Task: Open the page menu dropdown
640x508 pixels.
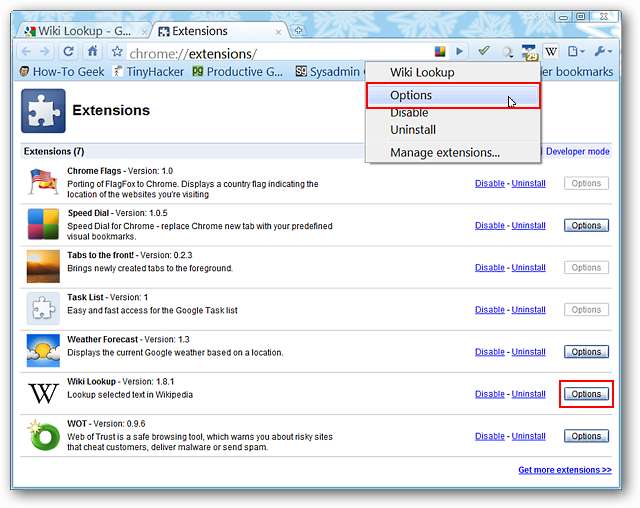Action: point(576,51)
